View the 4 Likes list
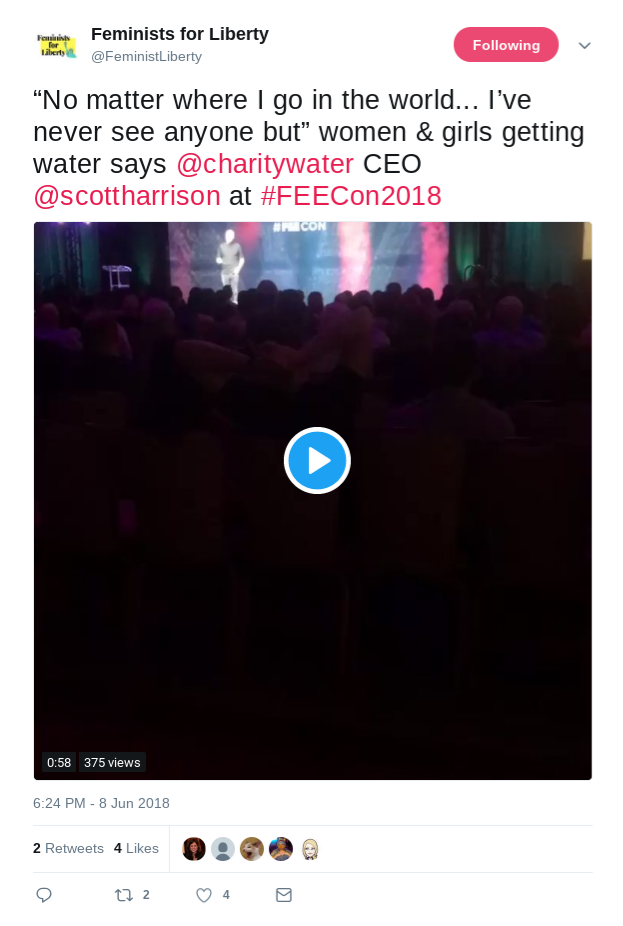623x926 pixels. [x=136, y=848]
